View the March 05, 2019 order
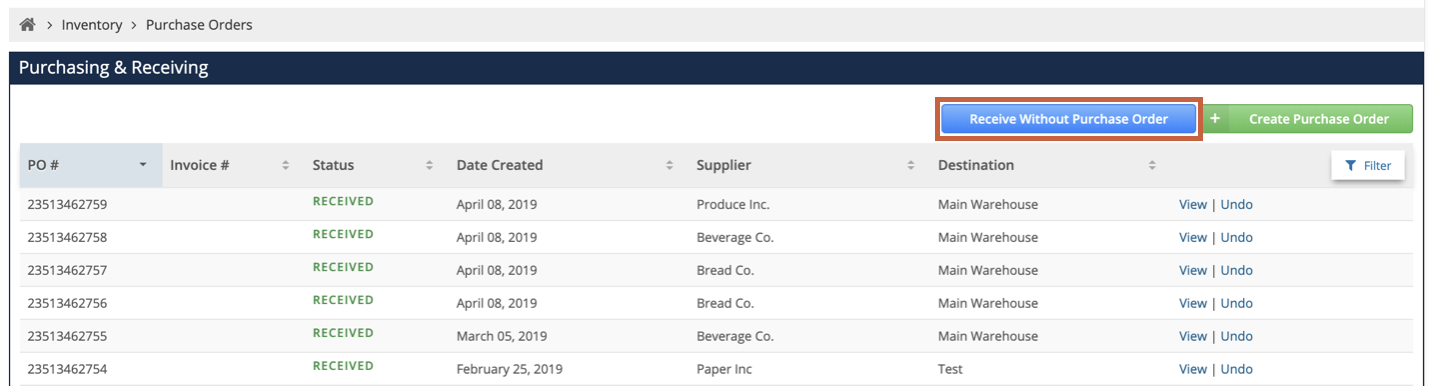 click(1193, 336)
